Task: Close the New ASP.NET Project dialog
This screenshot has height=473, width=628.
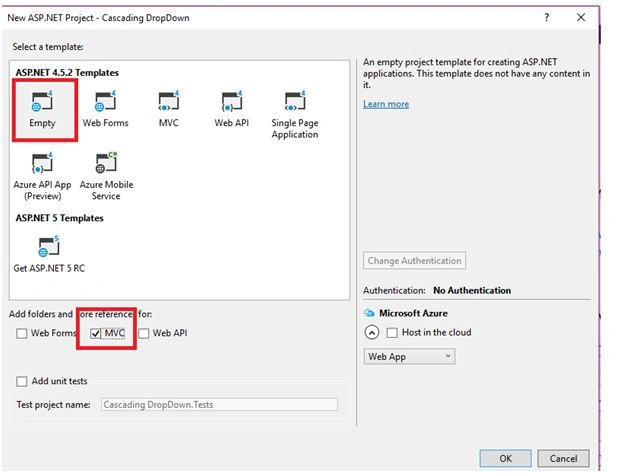Action: (581, 18)
